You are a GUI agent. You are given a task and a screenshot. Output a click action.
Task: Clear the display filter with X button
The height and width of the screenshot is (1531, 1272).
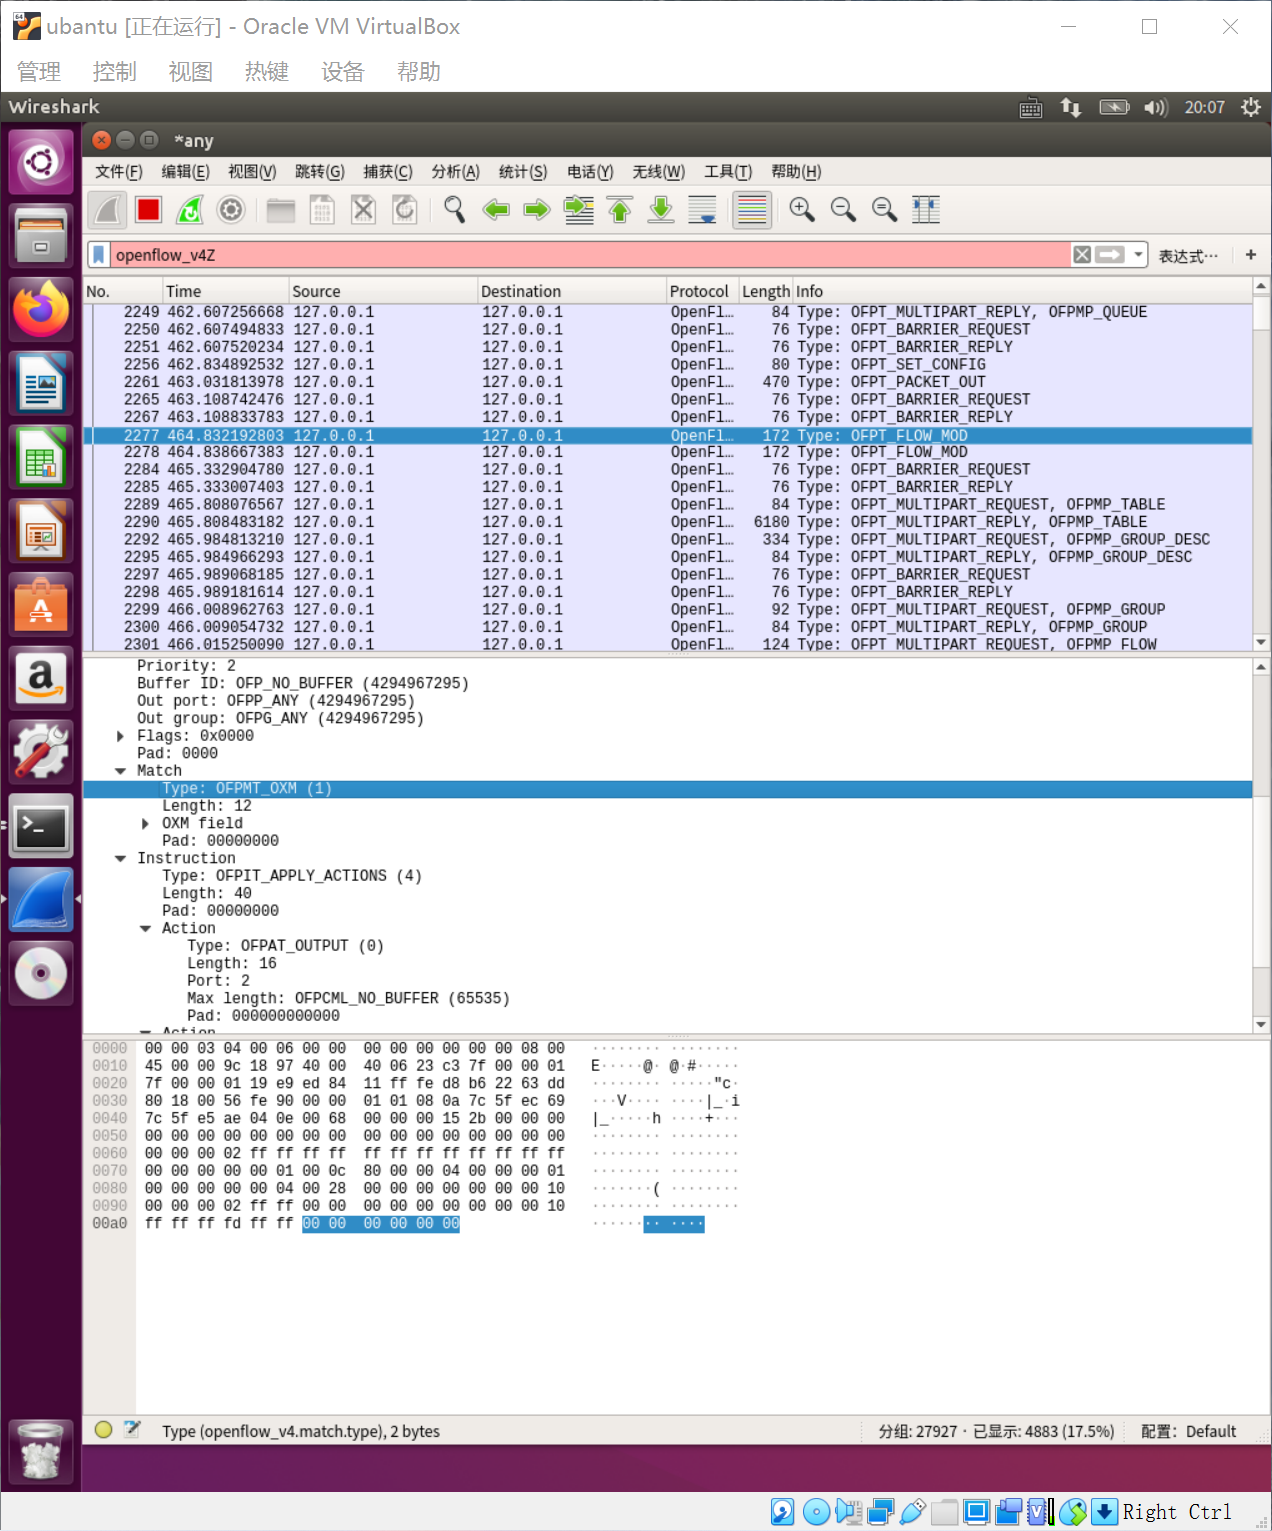[x=1082, y=255]
